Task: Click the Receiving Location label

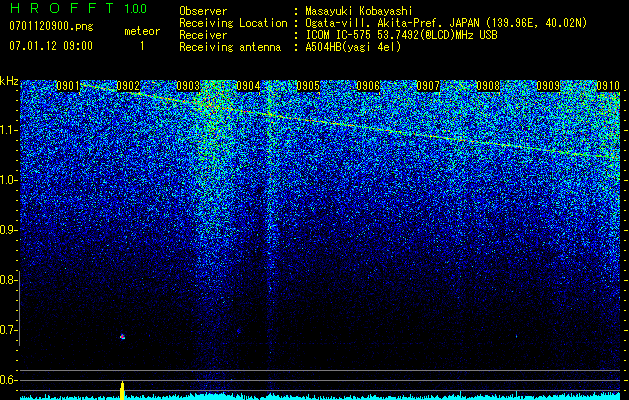Action: pyautogui.click(x=233, y=23)
